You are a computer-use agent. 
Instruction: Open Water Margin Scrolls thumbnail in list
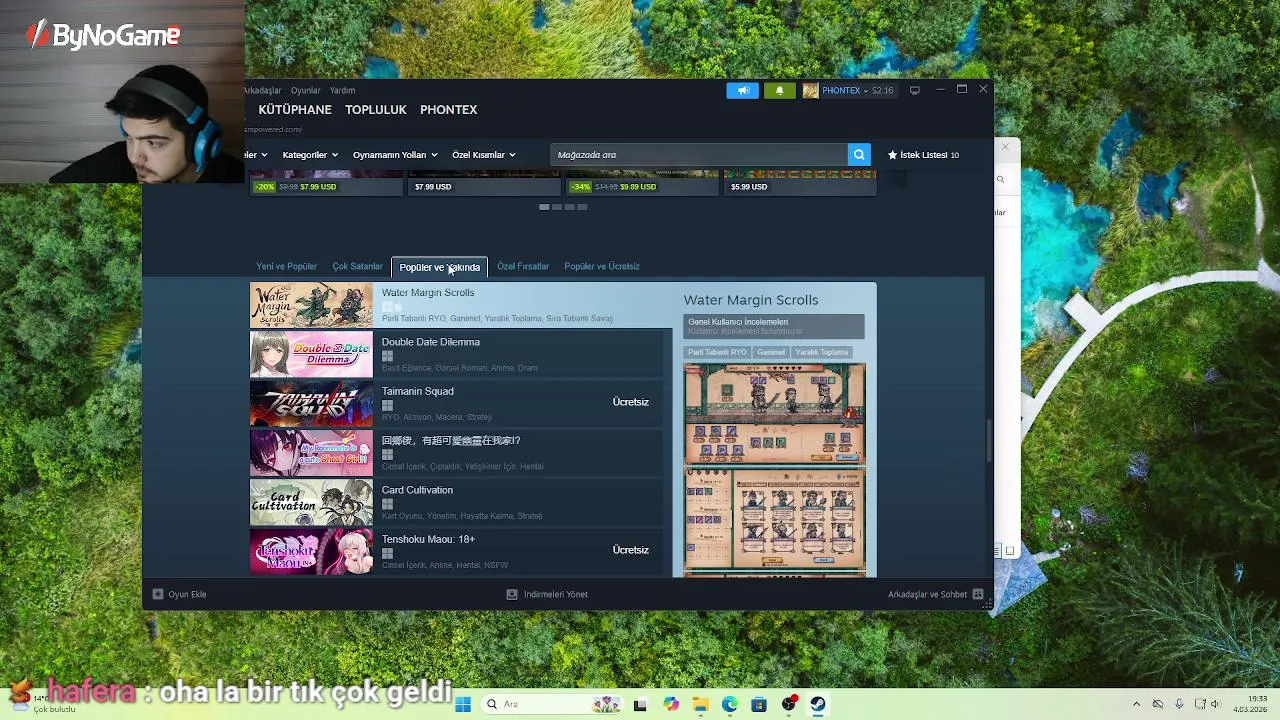(311, 305)
